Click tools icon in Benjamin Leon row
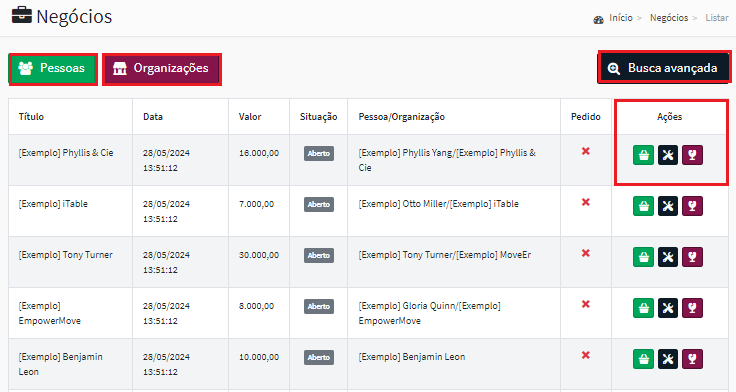Image resolution: width=736 pixels, height=392 pixels. point(667,359)
